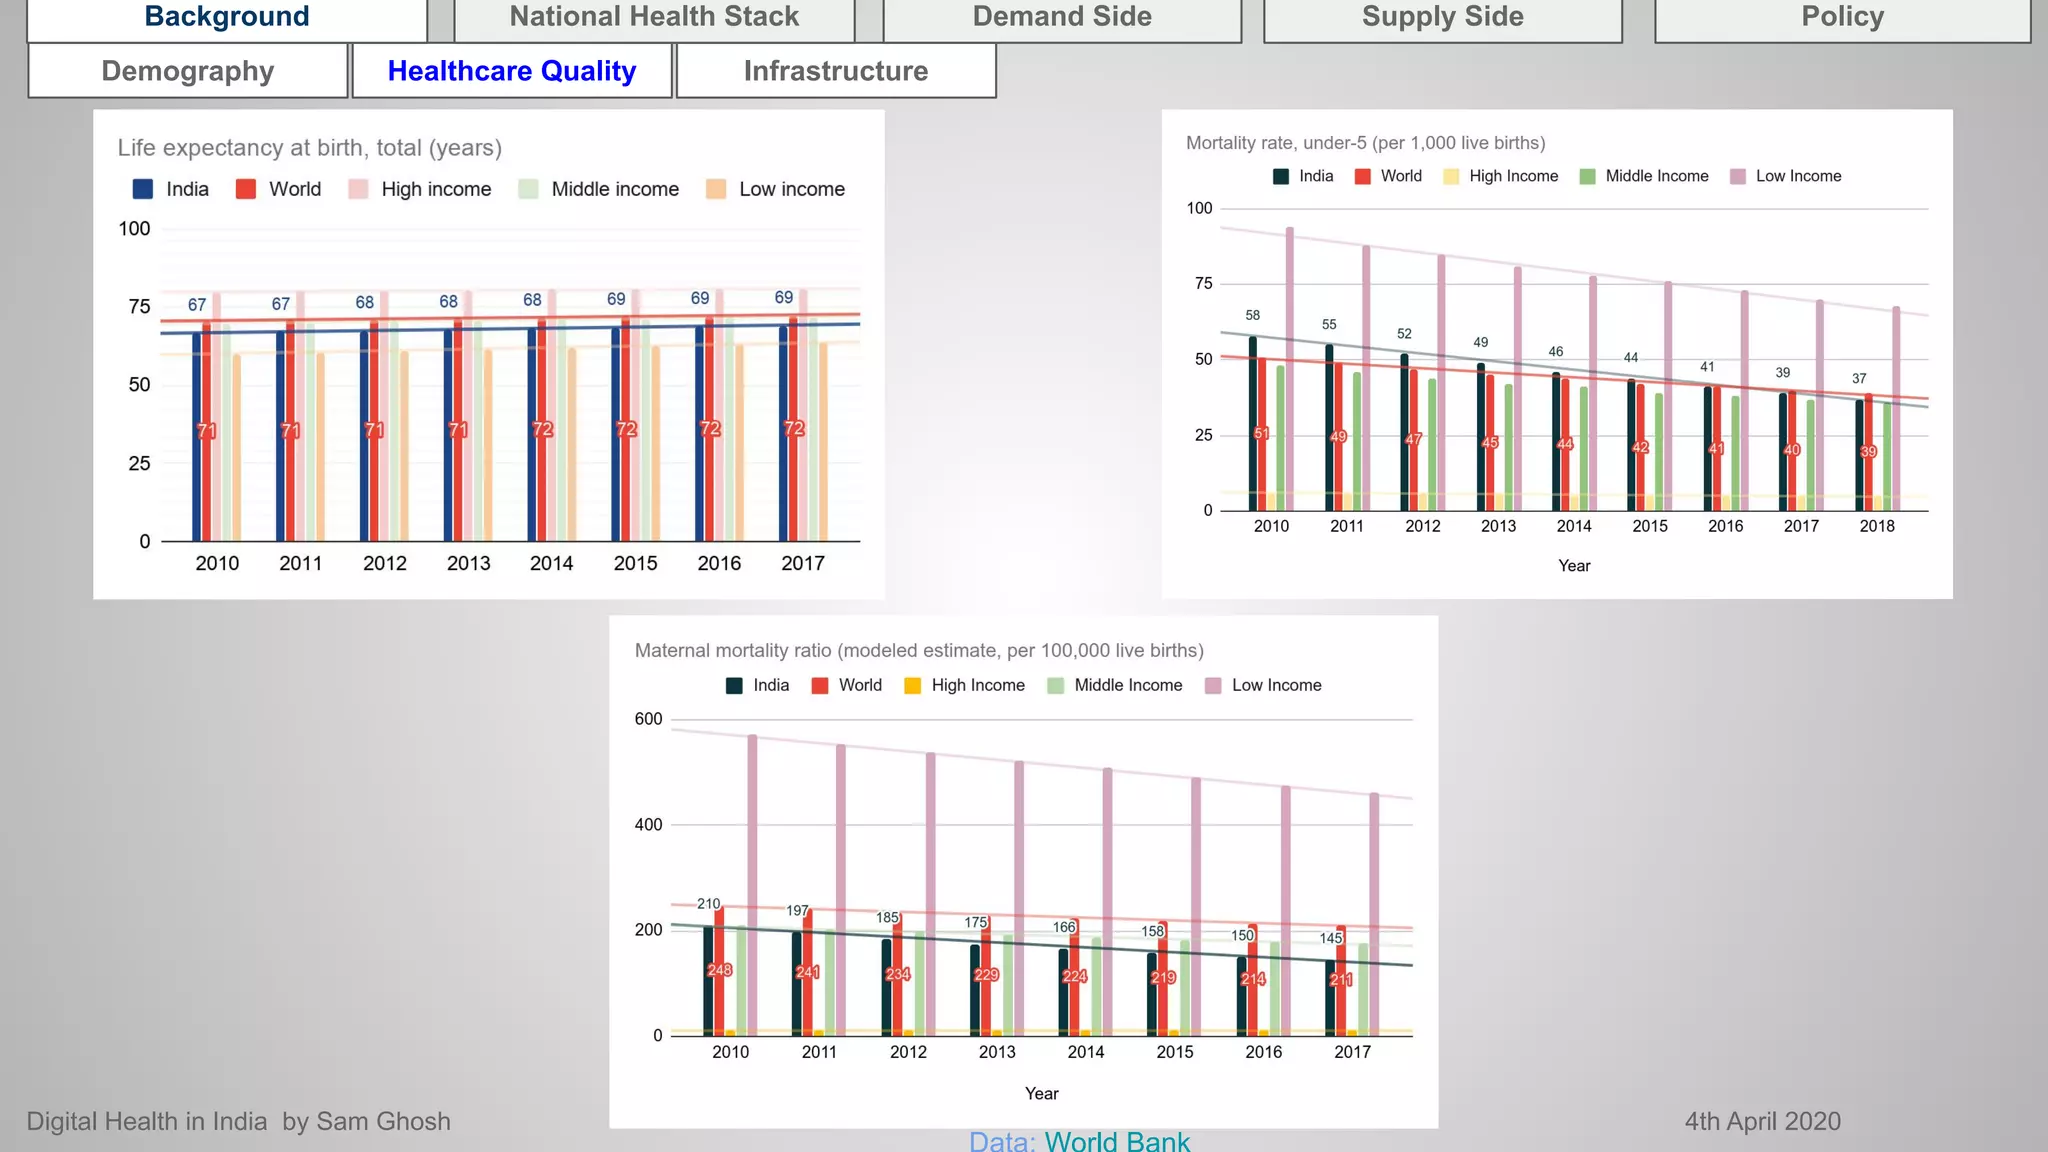Click Low Income legend swatch in maternal mortality chart
Viewport: 2048px width, 1152px height.
pos(1213,686)
